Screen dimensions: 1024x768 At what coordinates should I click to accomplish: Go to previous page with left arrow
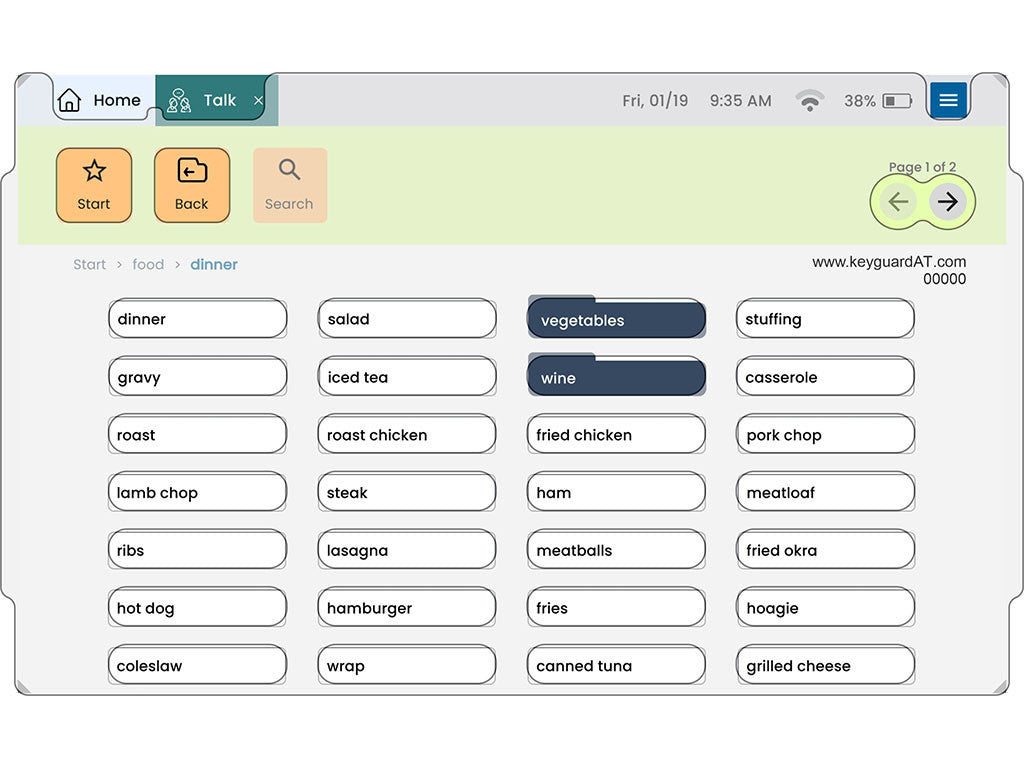(898, 202)
